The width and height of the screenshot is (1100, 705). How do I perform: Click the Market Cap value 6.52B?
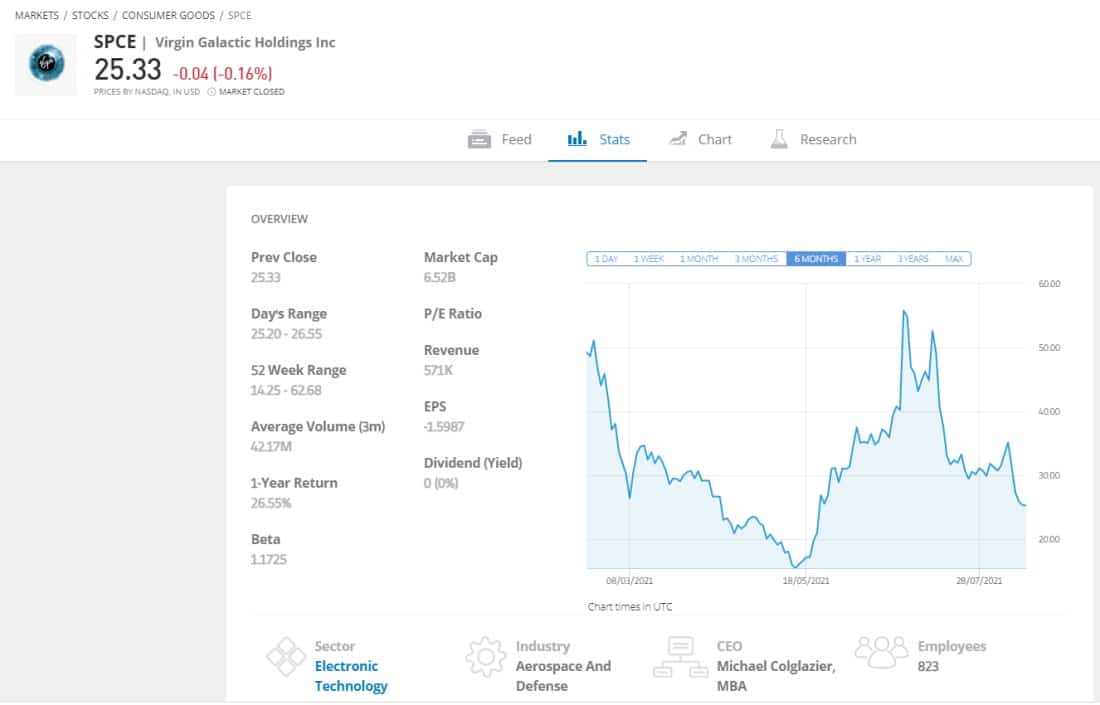pyautogui.click(x=440, y=277)
